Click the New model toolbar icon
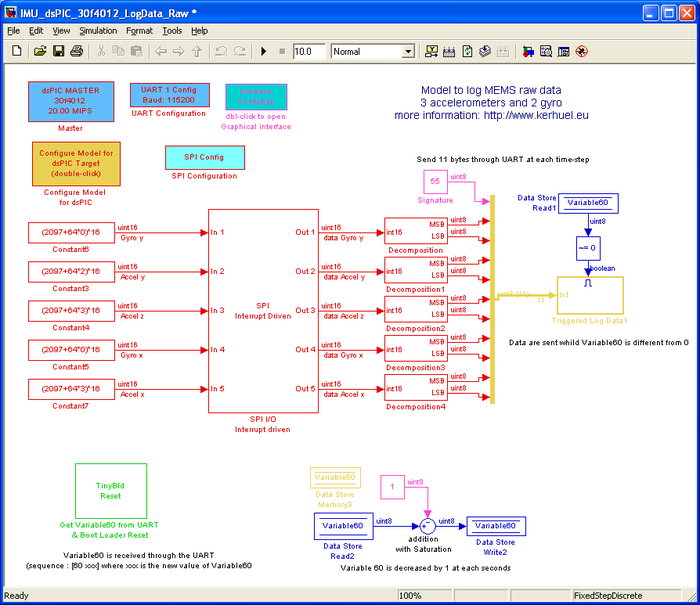 point(15,51)
